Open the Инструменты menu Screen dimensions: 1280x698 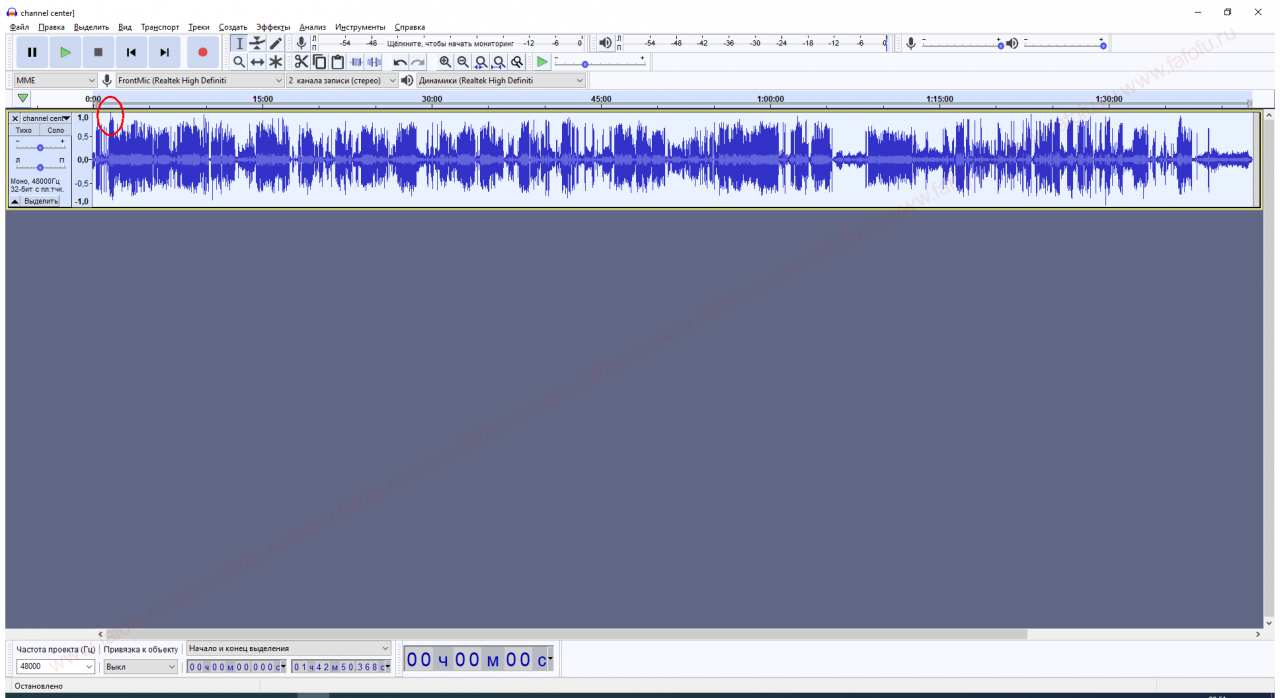360,27
